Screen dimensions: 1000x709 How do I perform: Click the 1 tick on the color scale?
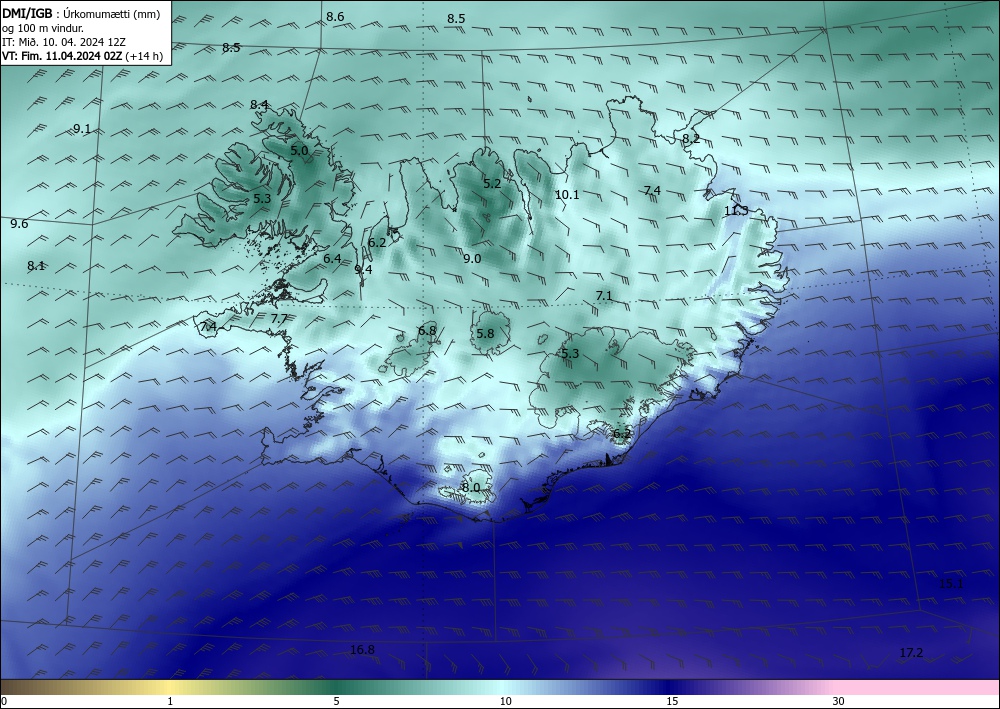click(x=170, y=701)
